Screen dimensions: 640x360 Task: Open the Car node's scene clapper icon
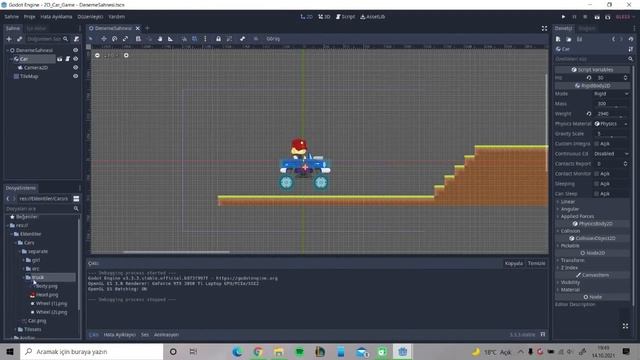[x=60, y=59]
